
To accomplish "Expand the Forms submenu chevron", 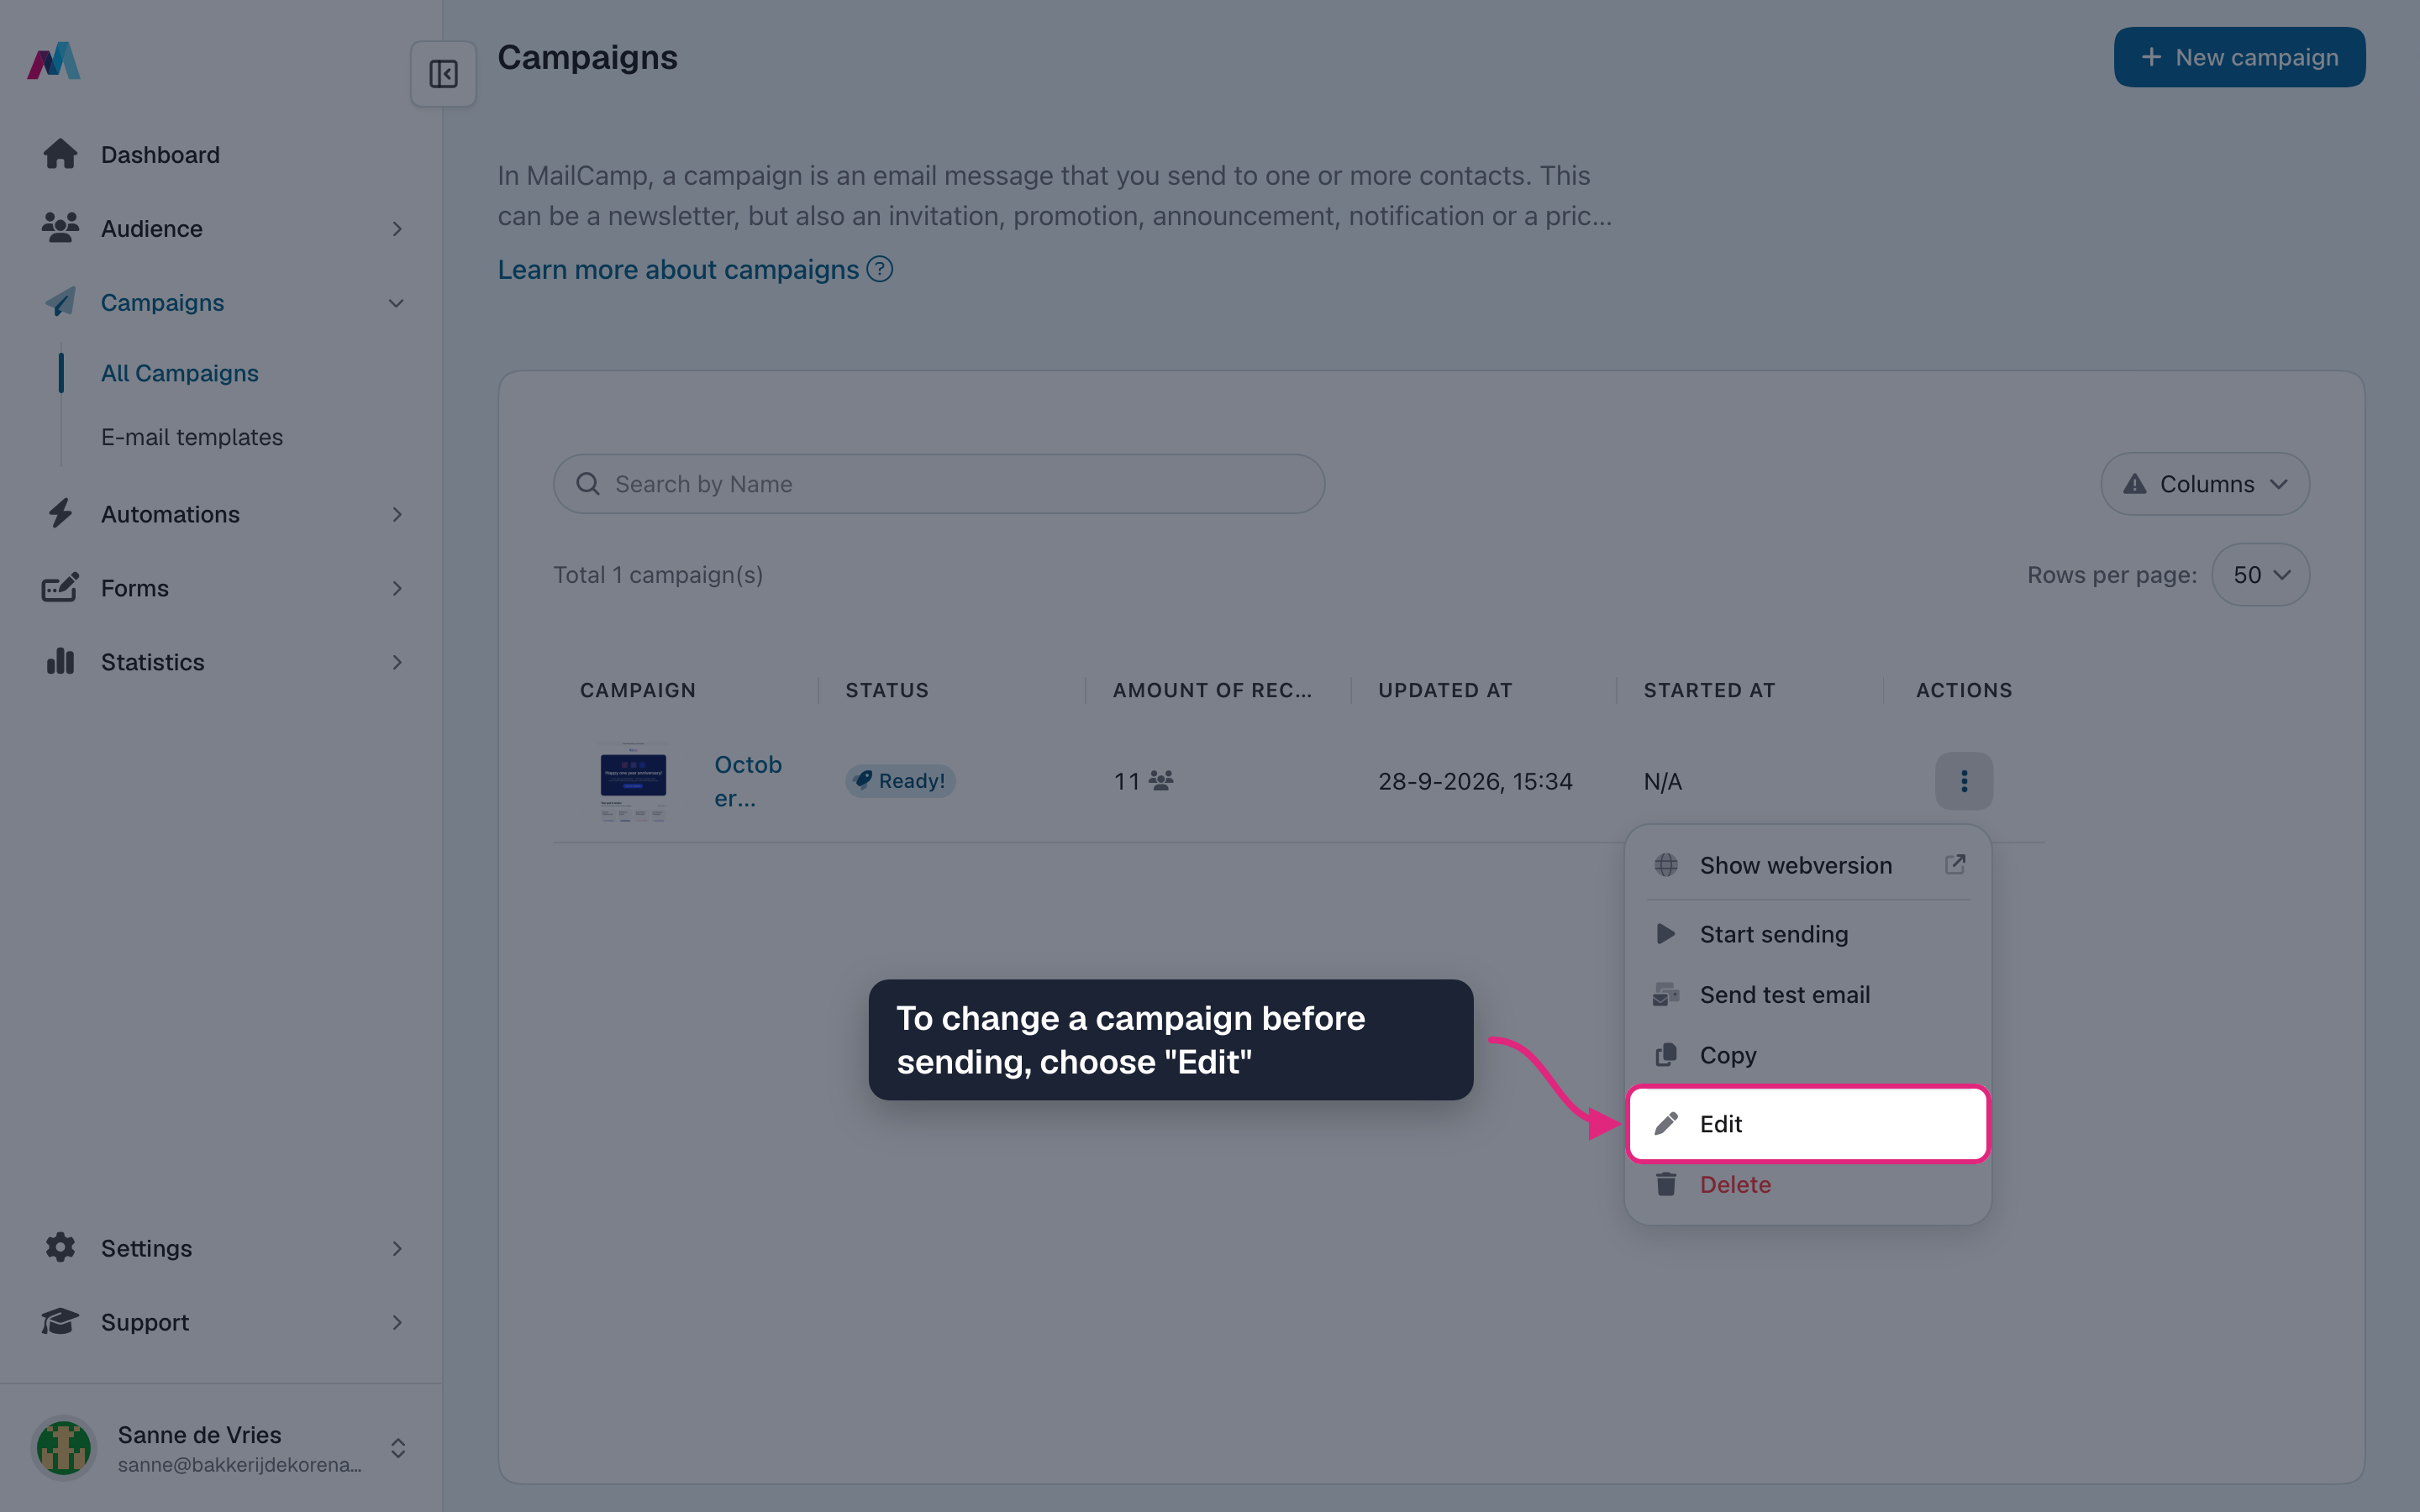I will point(397,588).
